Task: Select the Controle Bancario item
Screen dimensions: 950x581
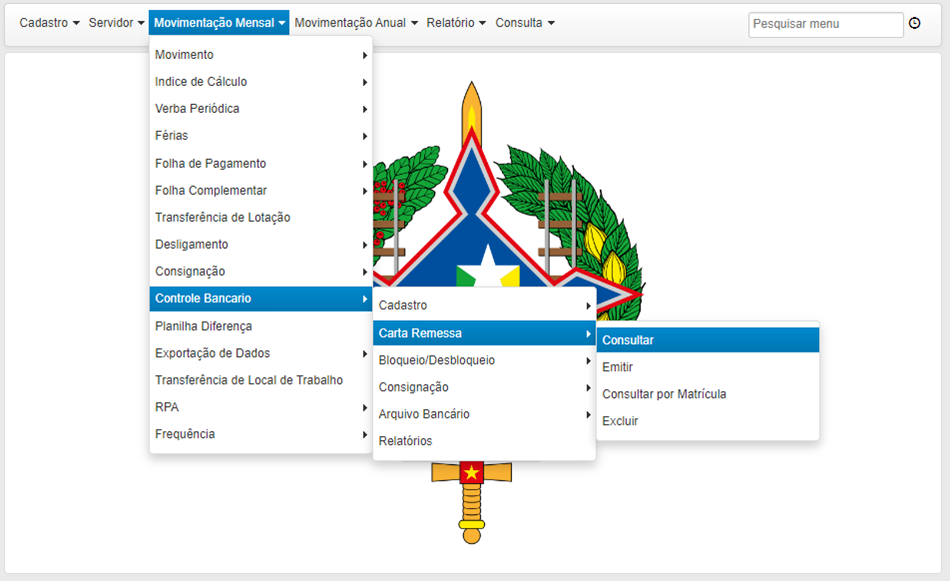Action: (261, 299)
